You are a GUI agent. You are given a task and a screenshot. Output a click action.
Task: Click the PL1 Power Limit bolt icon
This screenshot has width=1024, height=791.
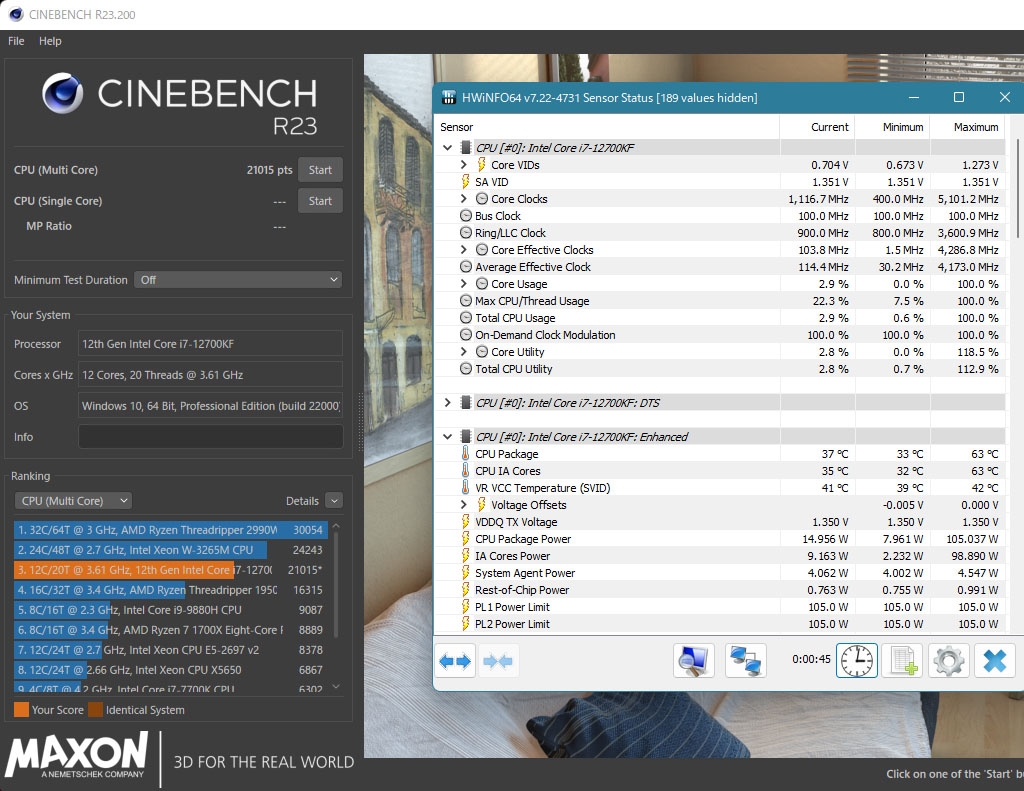pyautogui.click(x=465, y=606)
